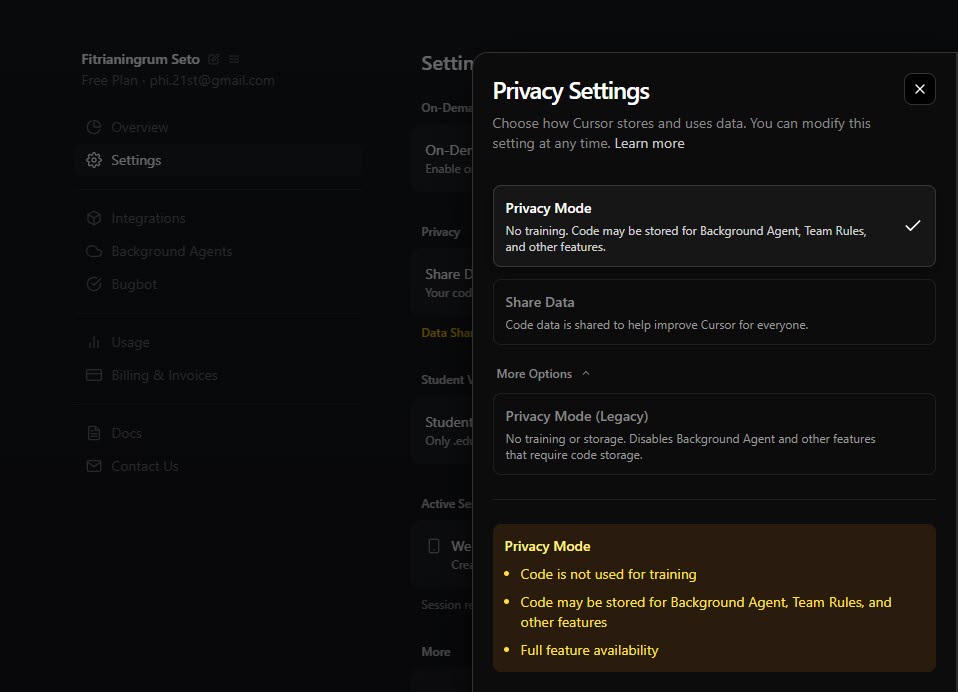Open the Bugbot sidebar entry
Image resolution: width=958 pixels, height=692 pixels.
[132, 284]
